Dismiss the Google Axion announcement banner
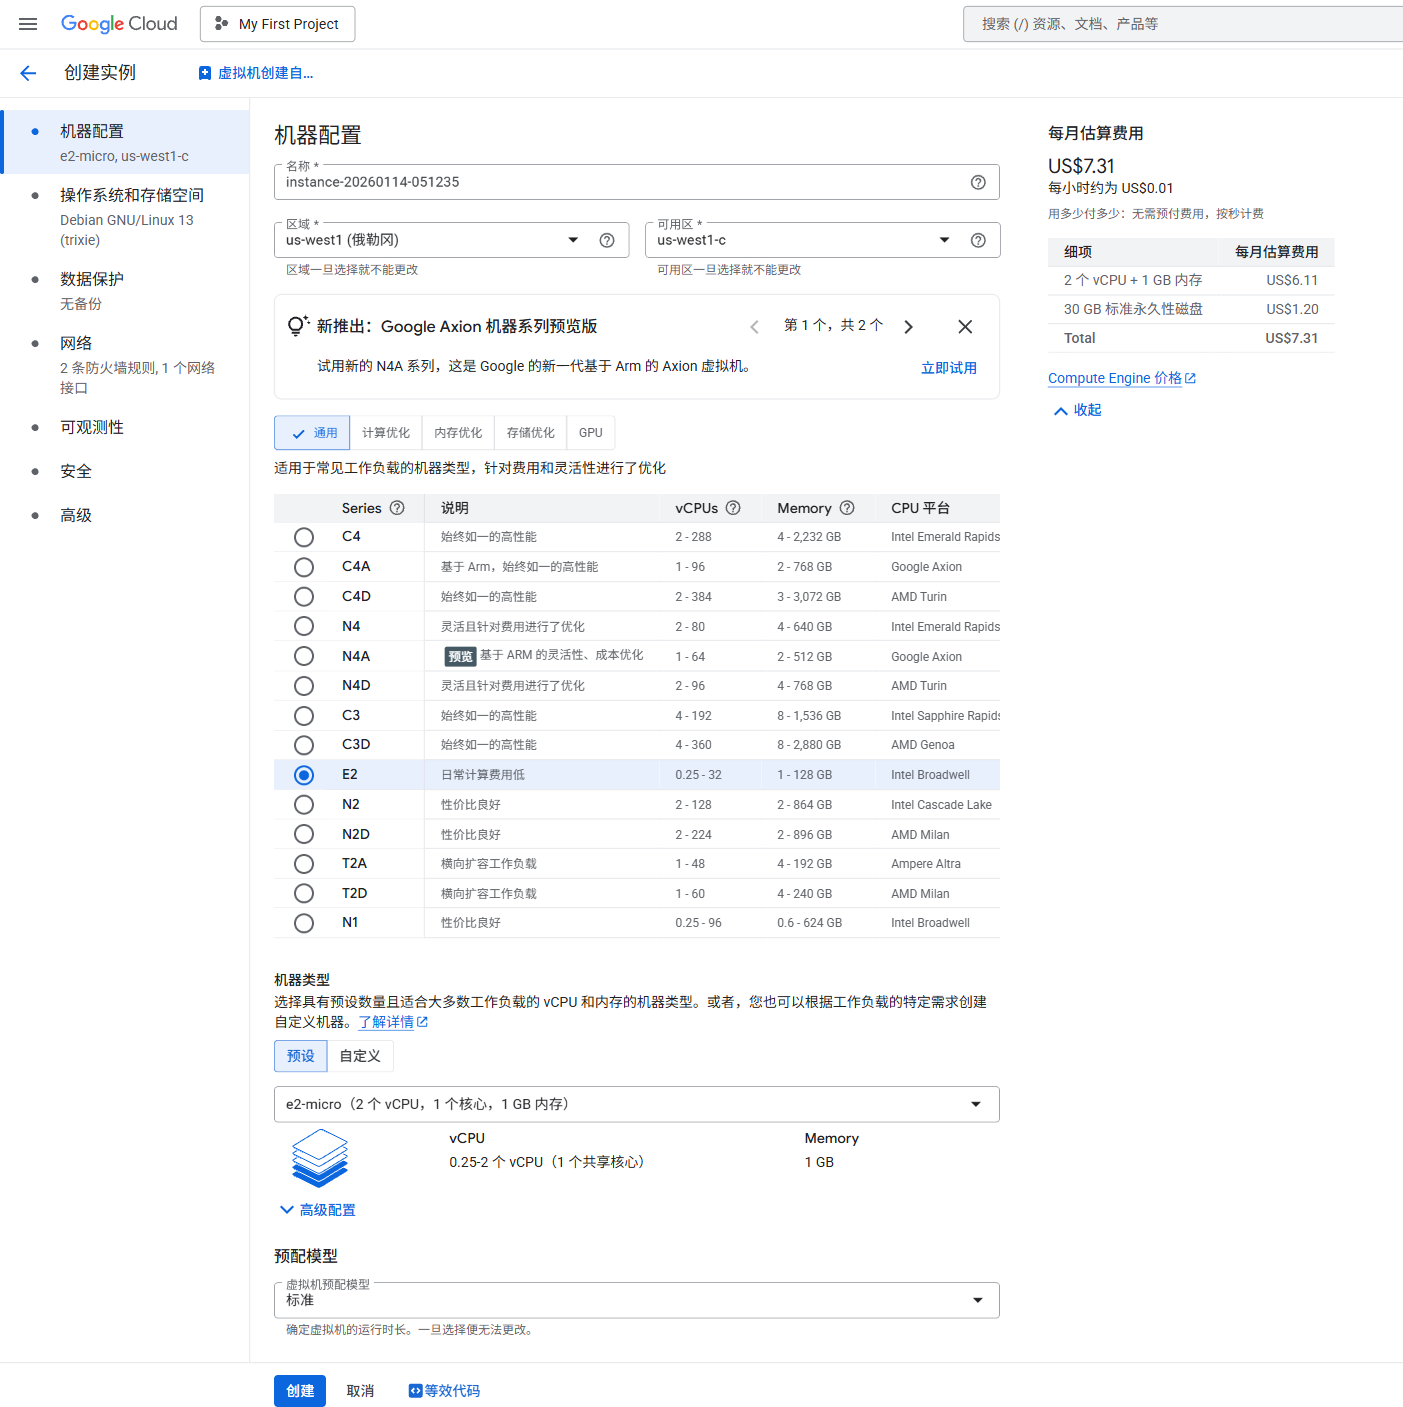The height and width of the screenshot is (1407, 1403). click(x=964, y=327)
